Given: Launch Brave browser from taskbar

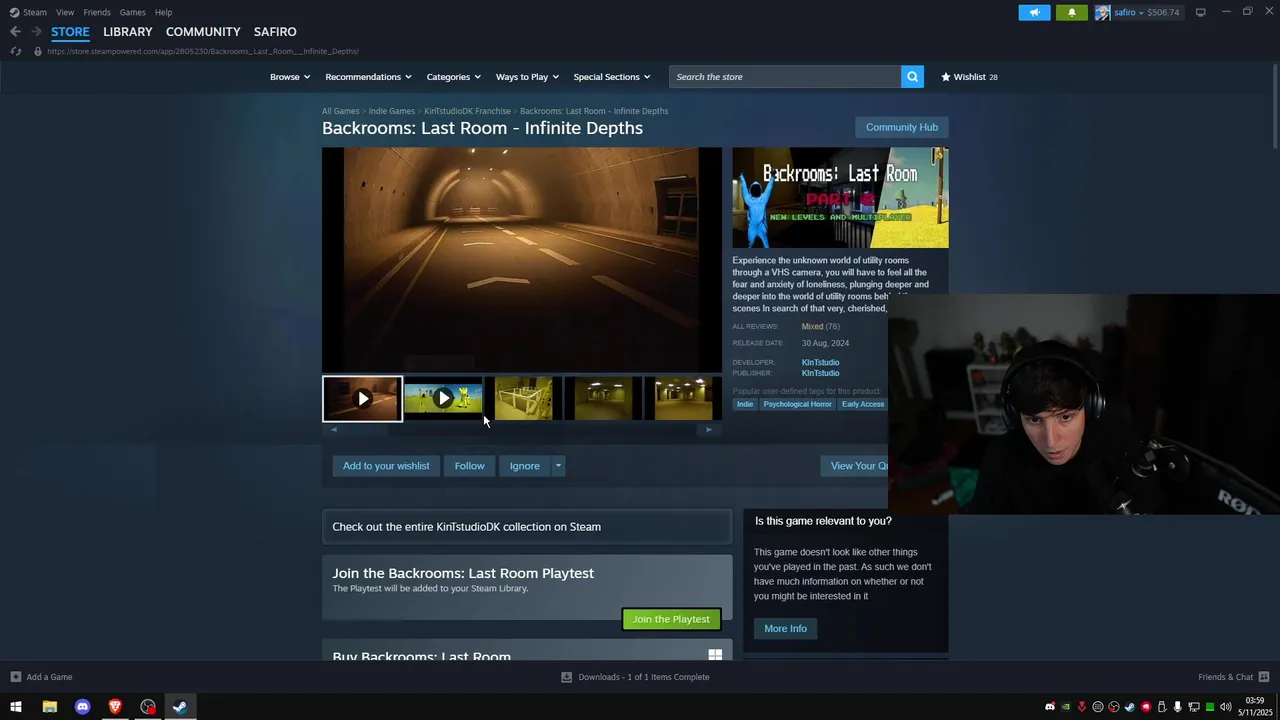Looking at the screenshot, I should coord(115,707).
